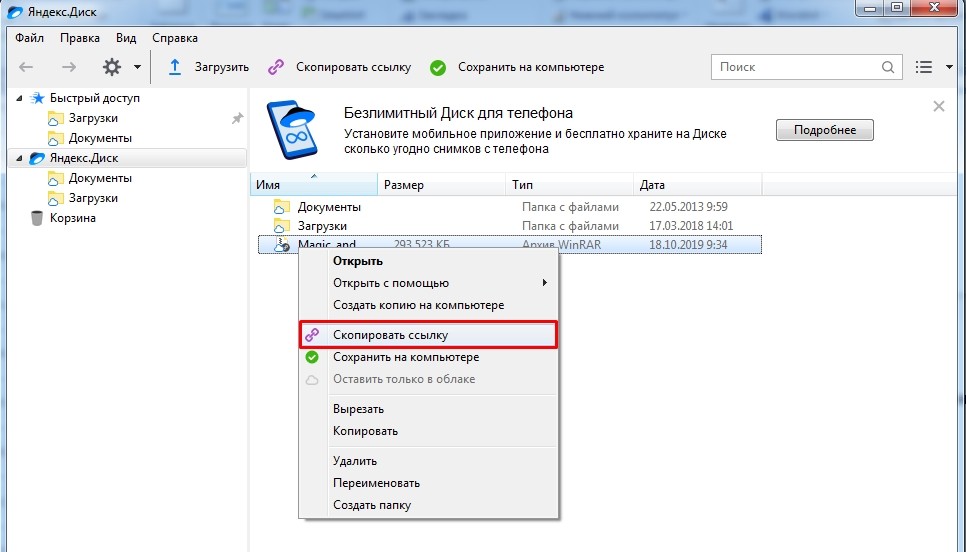Click the green checkmark icon in the toolbar
The image size is (966, 552).
pyautogui.click(x=438, y=68)
